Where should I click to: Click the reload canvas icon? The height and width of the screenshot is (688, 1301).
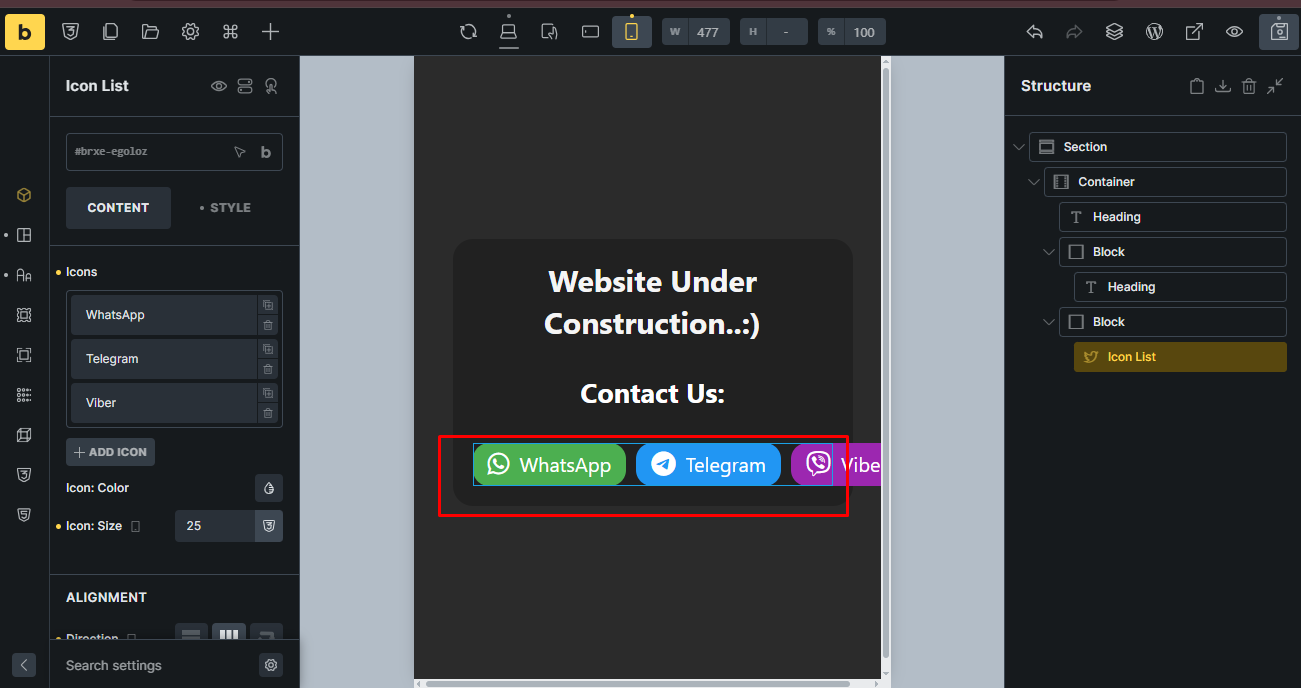(x=468, y=32)
